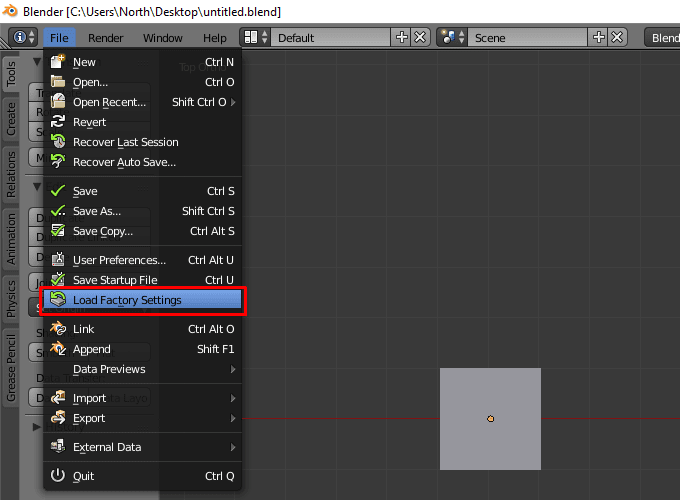The width and height of the screenshot is (680, 500).
Task: Add a new scene with plus
Action: coord(598,37)
